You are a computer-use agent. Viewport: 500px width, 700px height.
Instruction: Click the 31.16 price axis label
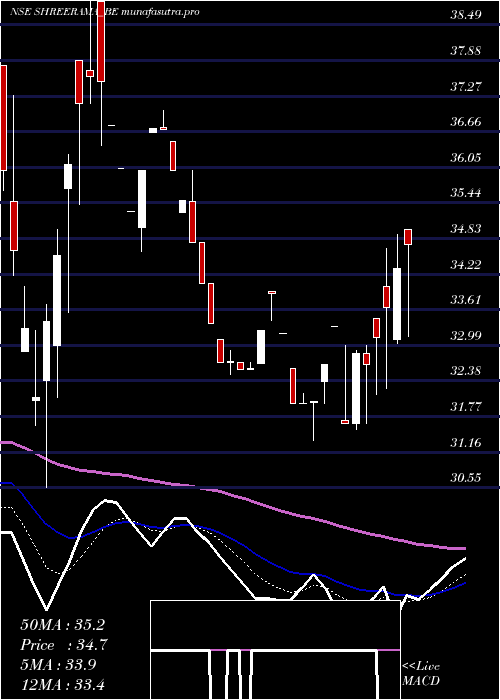(466, 442)
